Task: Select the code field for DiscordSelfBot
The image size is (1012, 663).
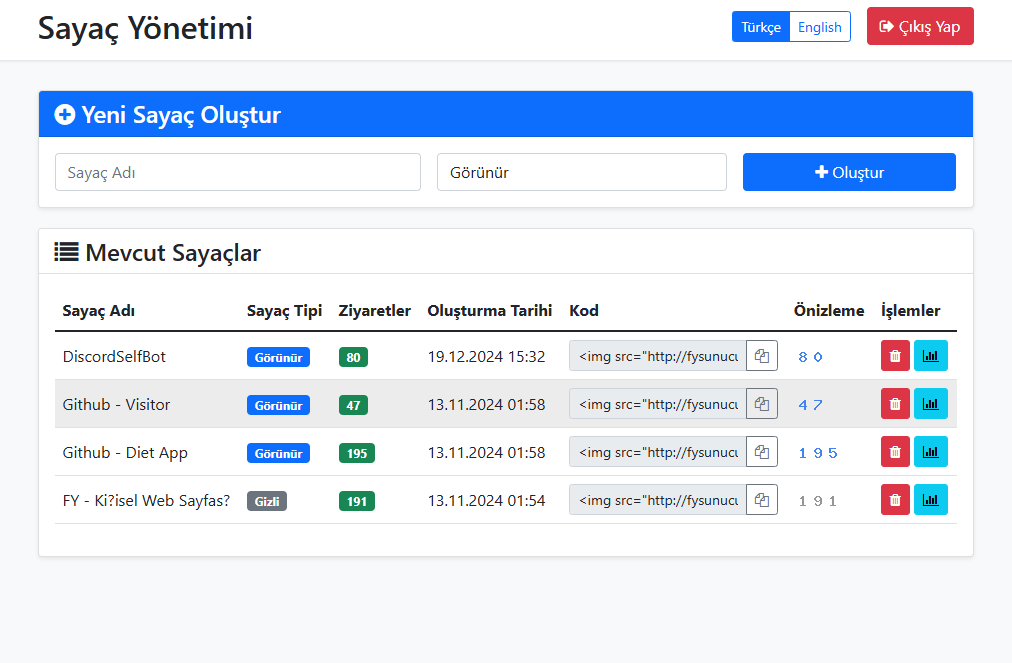Action: [658, 356]
